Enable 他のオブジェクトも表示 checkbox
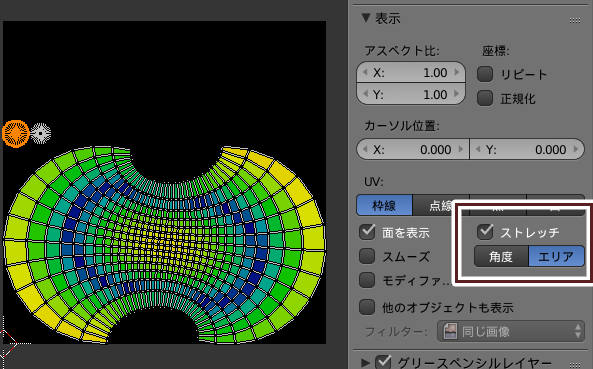593x369 pixels. click(367, 307)
